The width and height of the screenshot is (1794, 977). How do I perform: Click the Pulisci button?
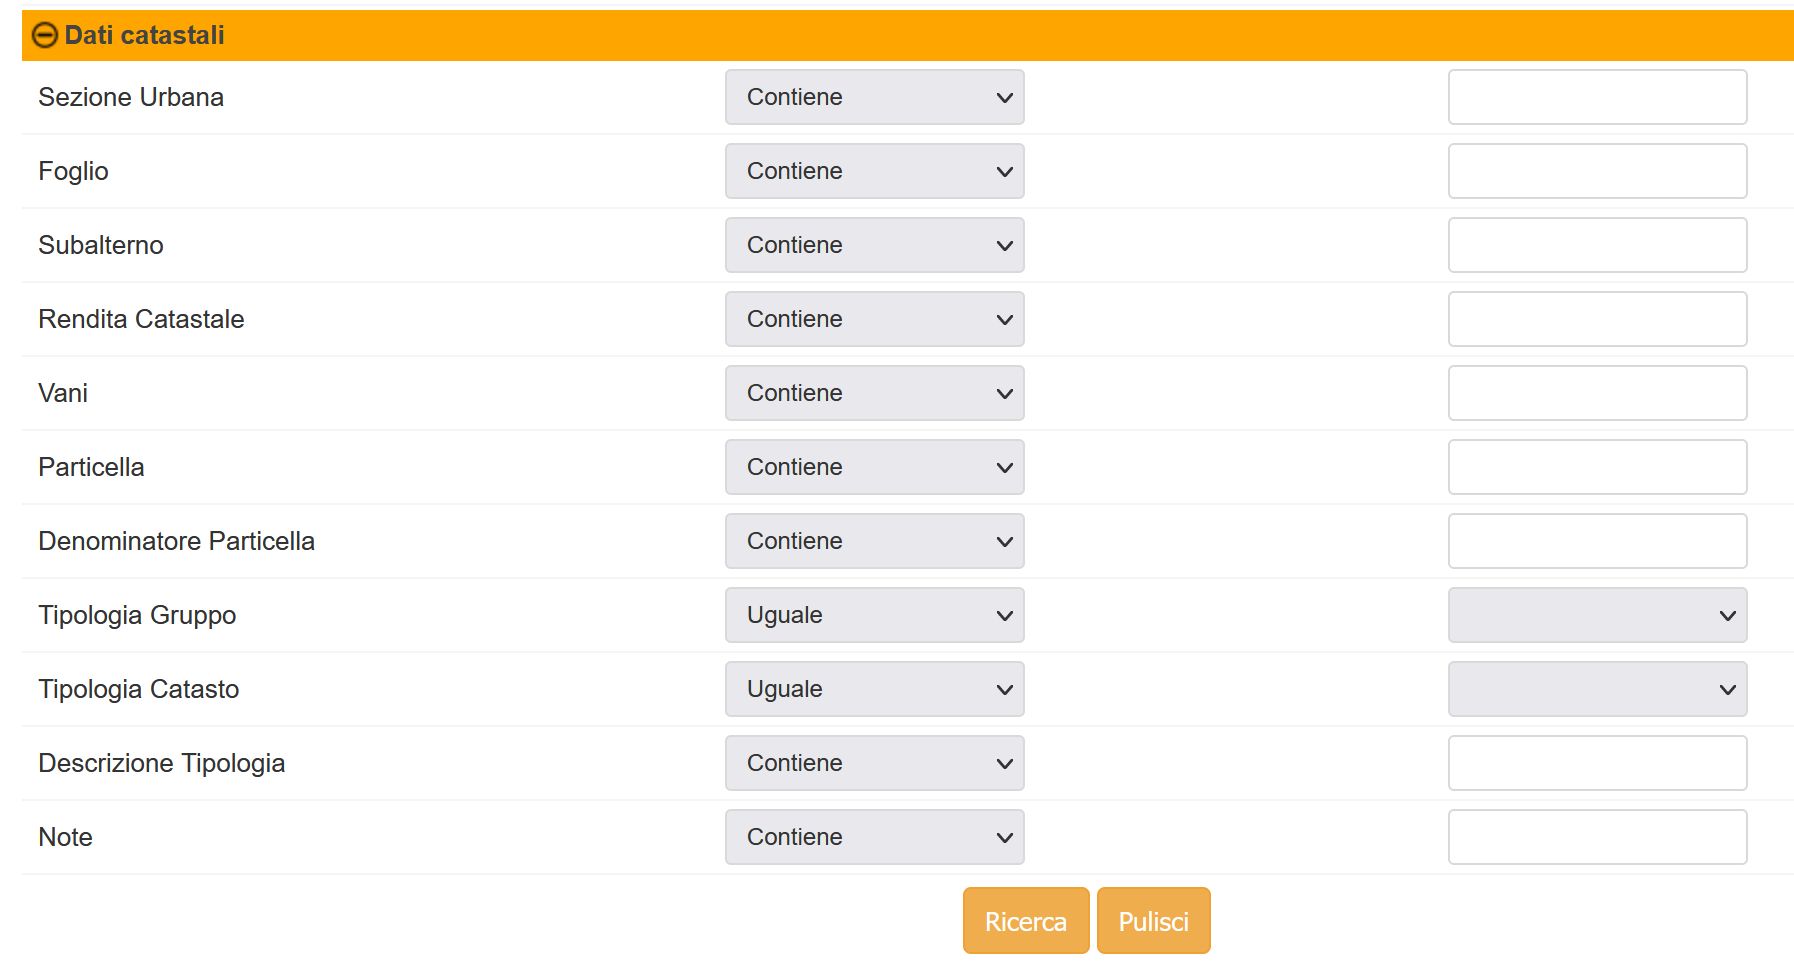tap(1154, 921)
